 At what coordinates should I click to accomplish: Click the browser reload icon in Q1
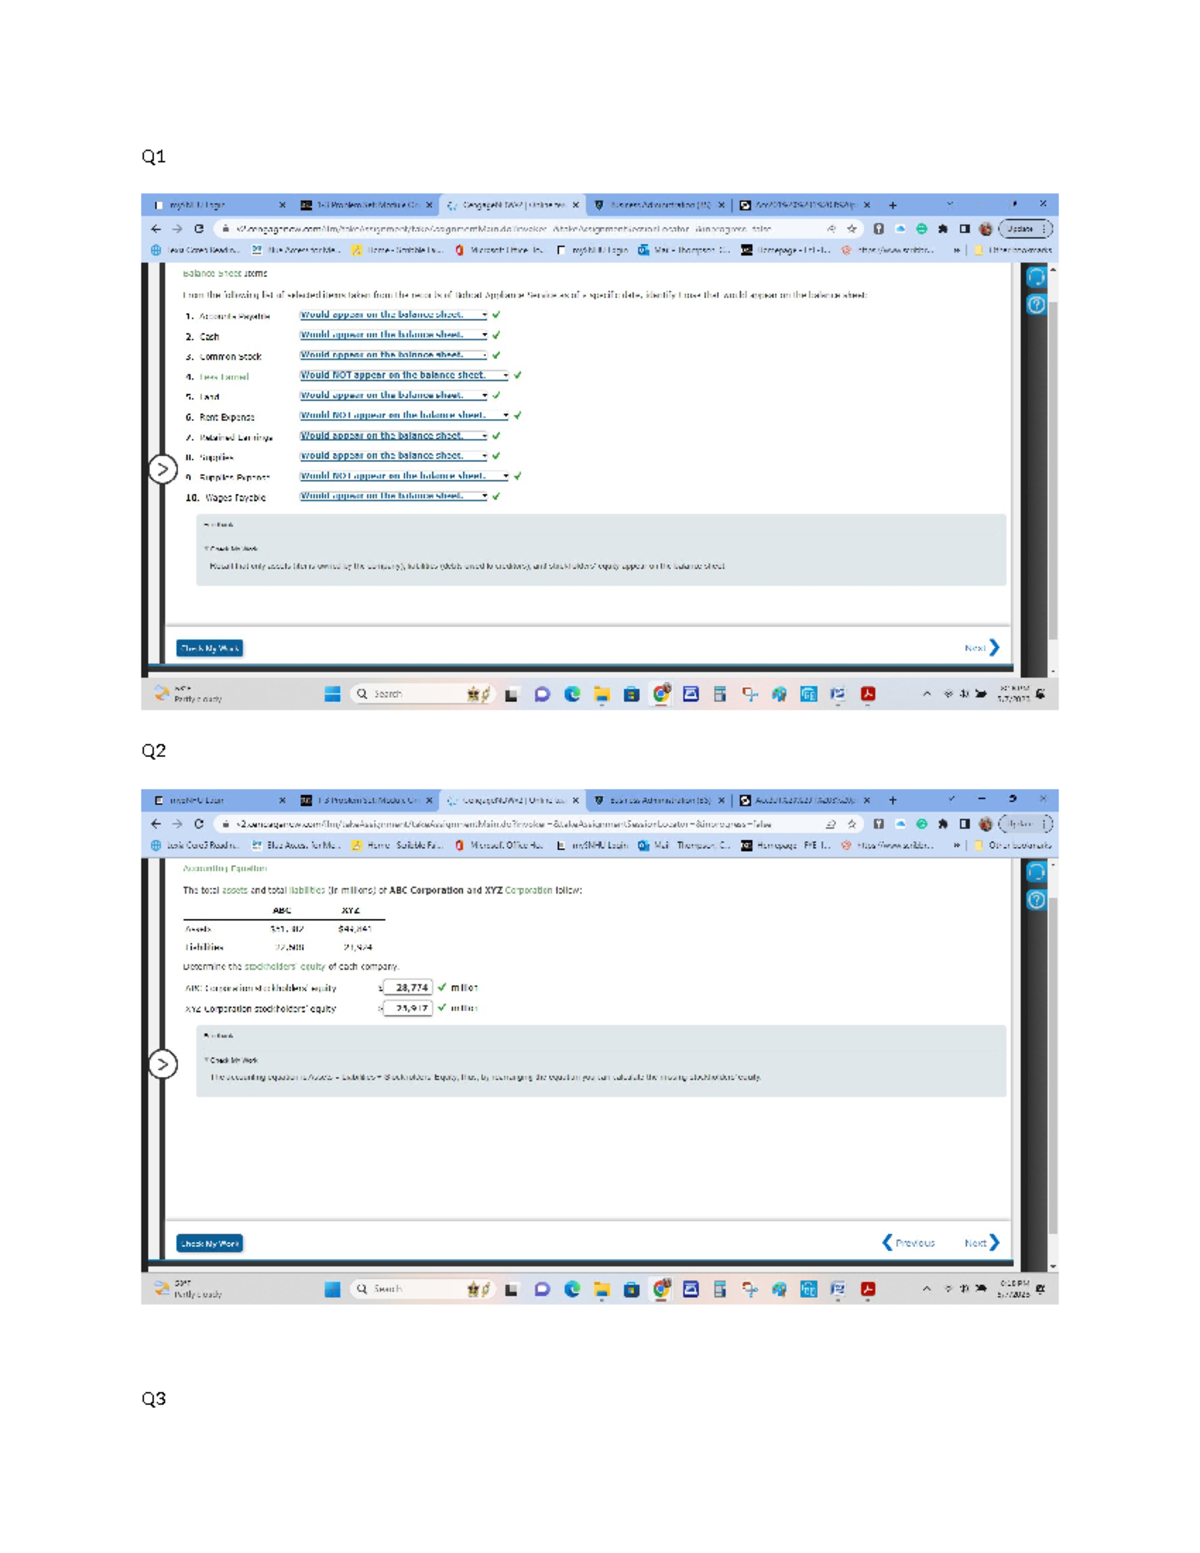click(199, 229)
